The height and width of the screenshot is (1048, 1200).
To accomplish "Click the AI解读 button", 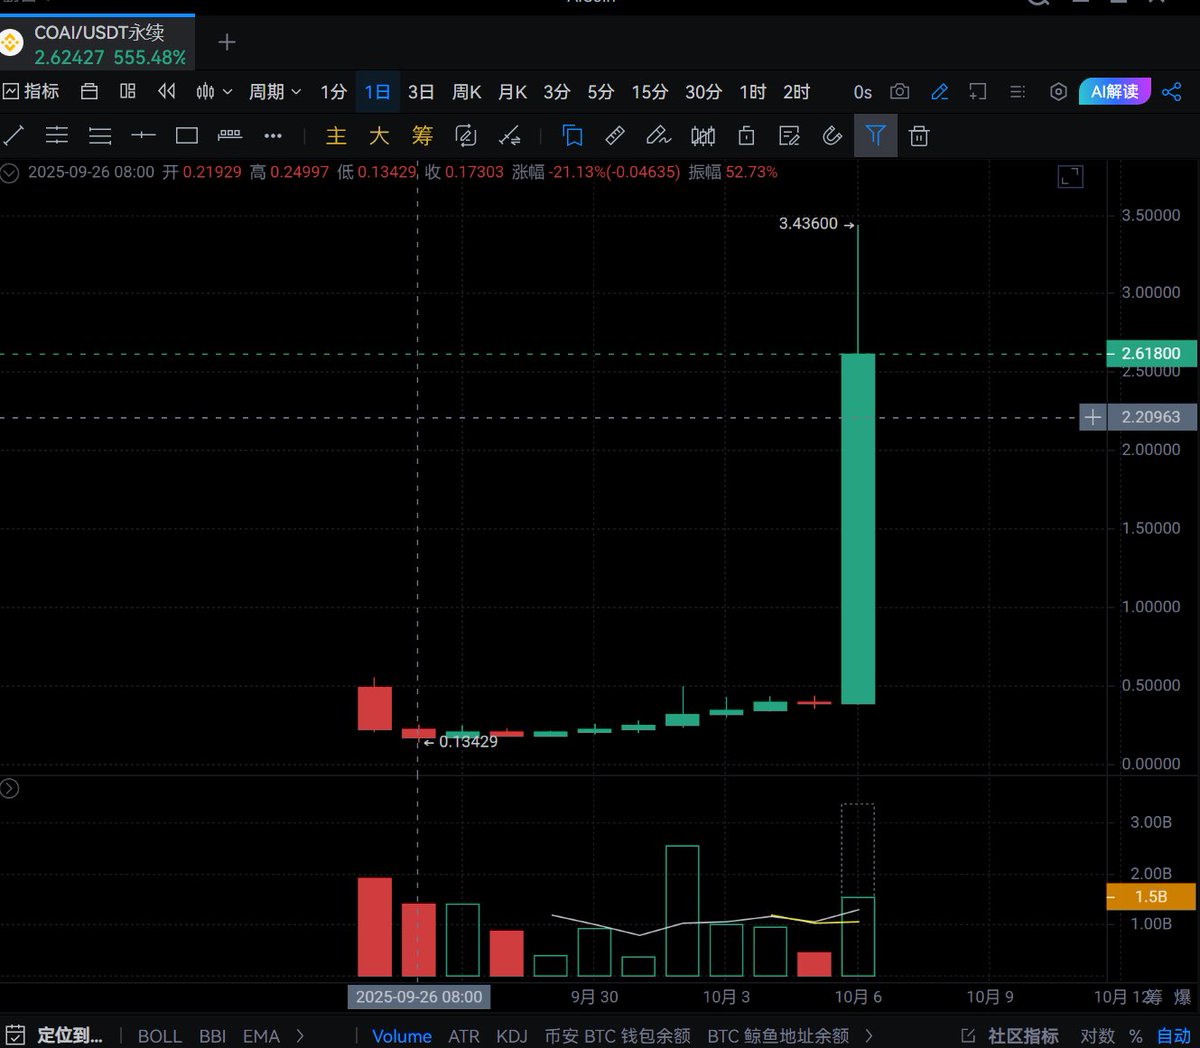I will tap(1115, 92).
